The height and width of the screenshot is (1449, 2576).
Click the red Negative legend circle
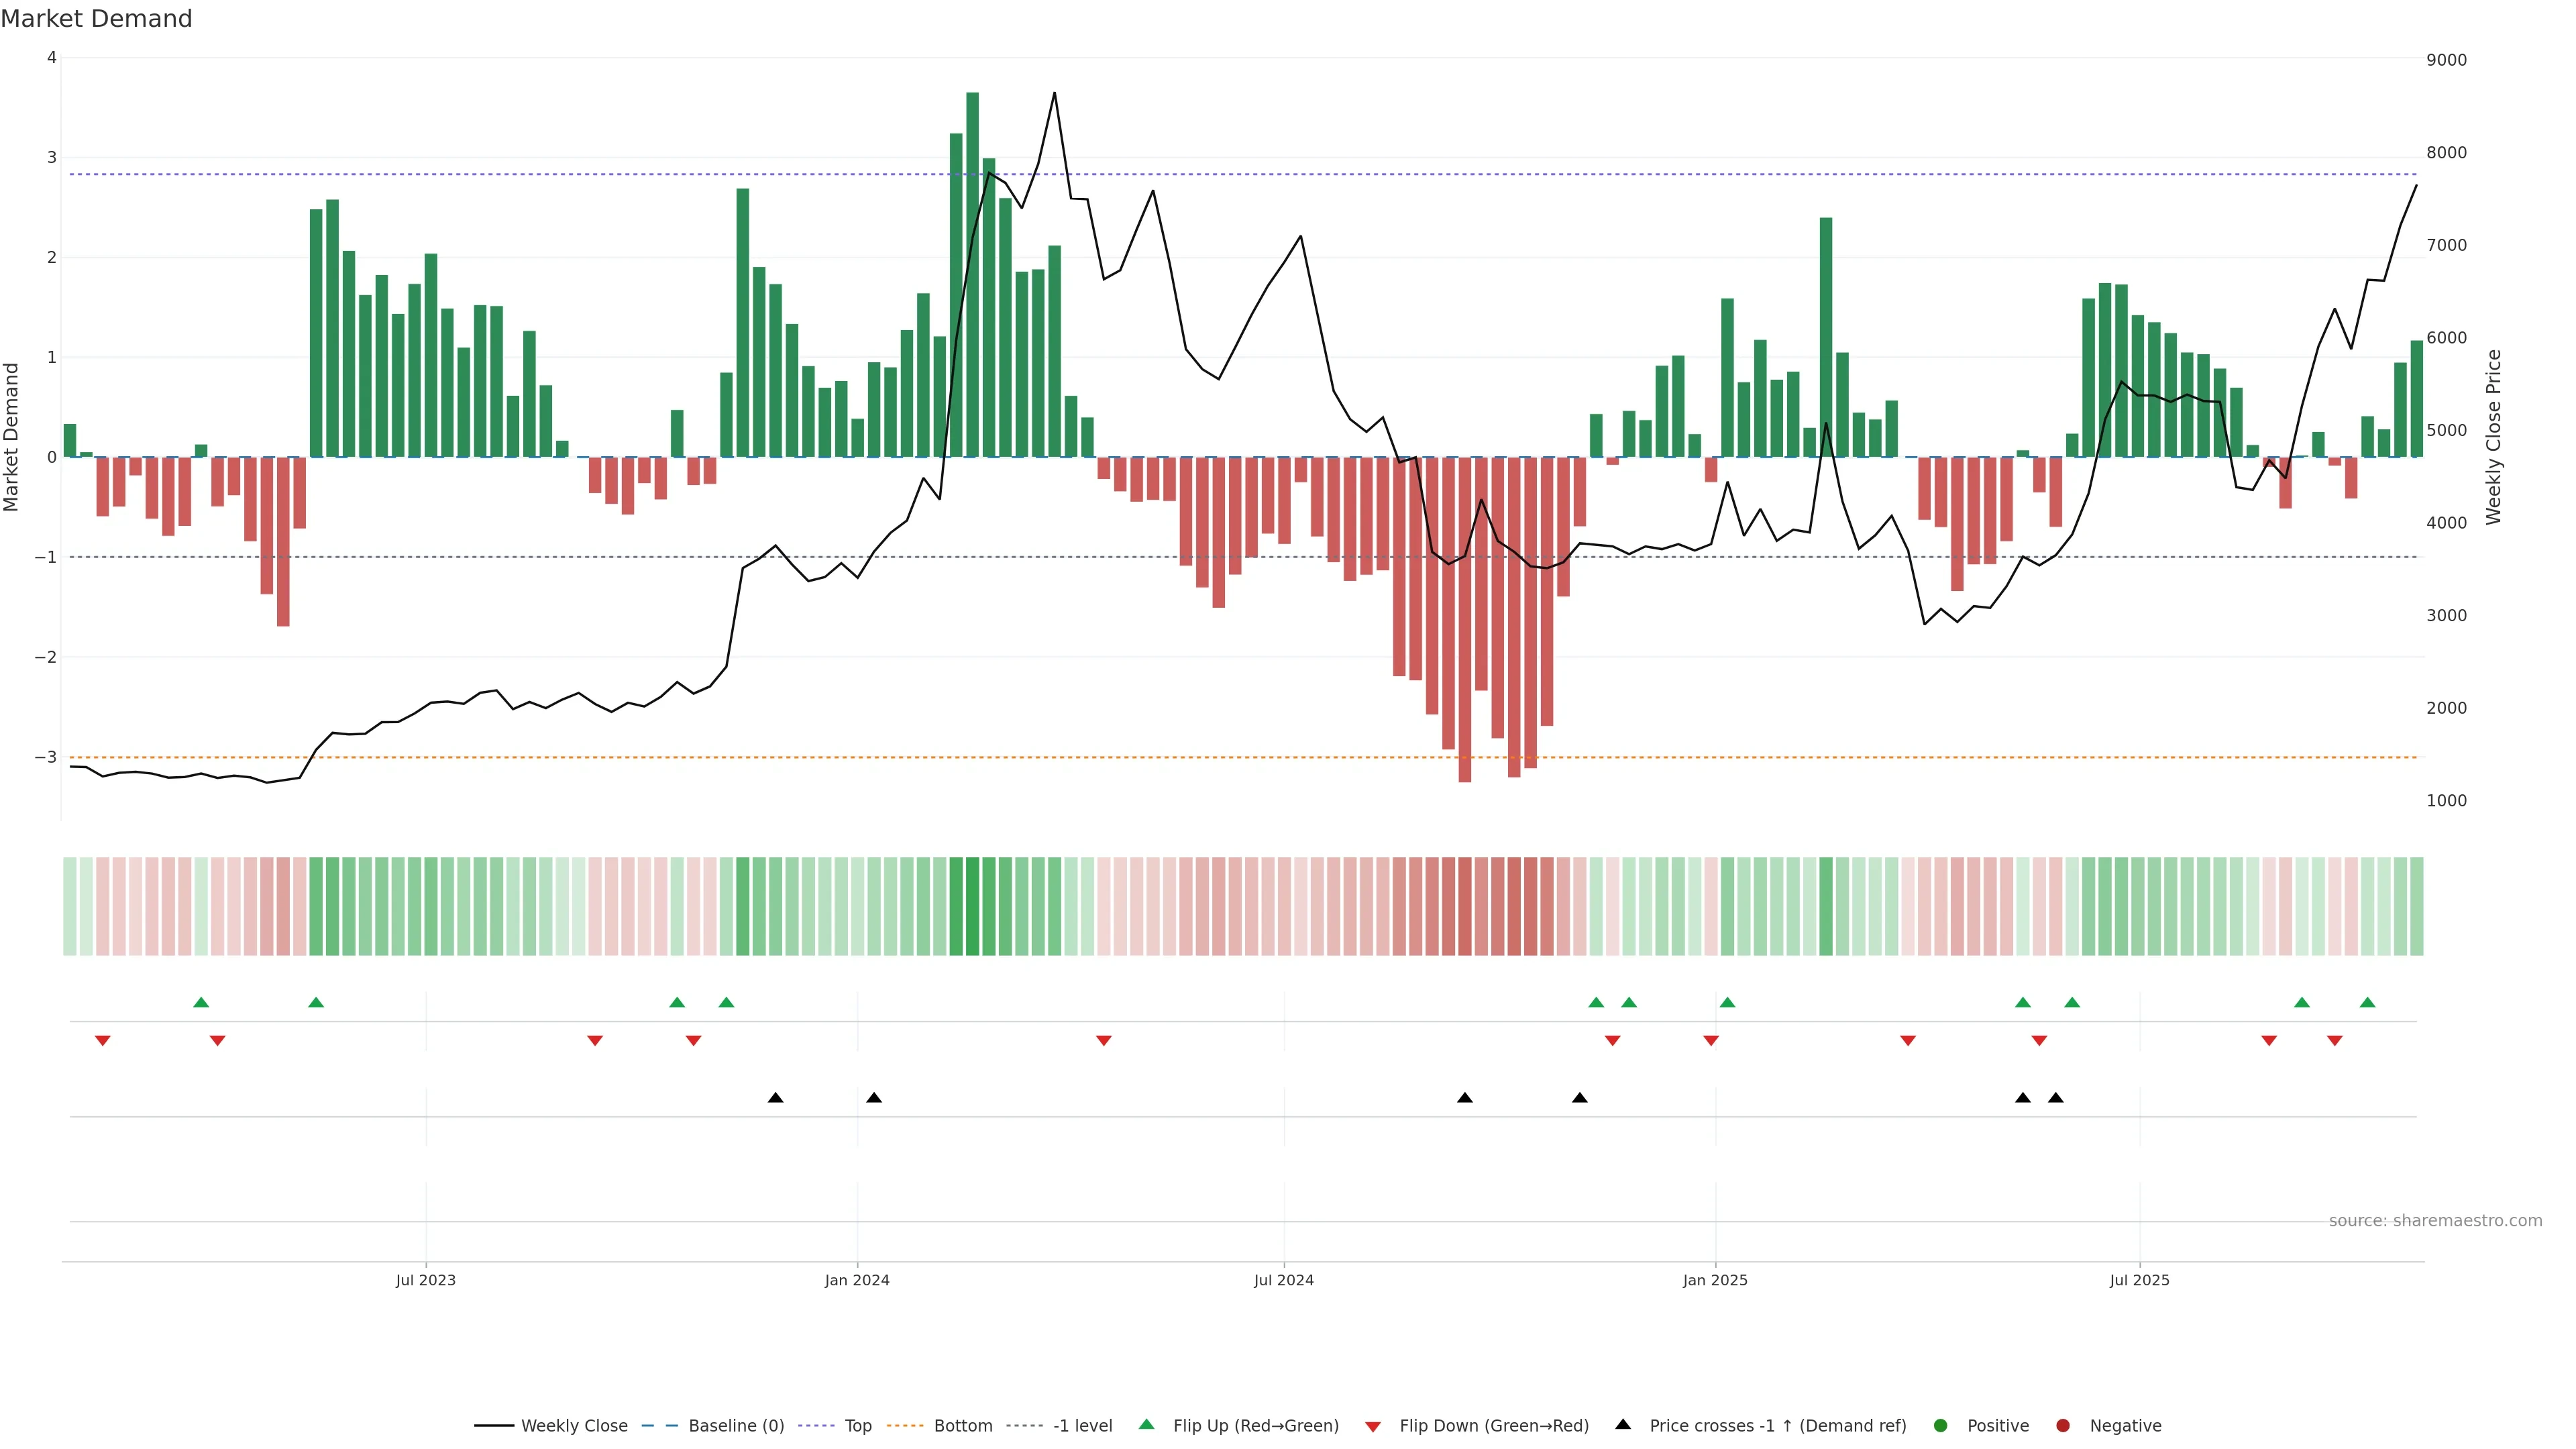coord(2063,1425)
